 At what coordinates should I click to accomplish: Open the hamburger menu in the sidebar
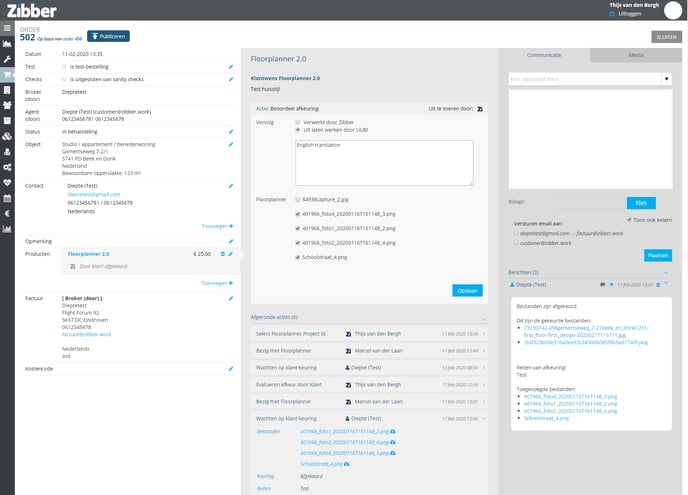[7, 29]
